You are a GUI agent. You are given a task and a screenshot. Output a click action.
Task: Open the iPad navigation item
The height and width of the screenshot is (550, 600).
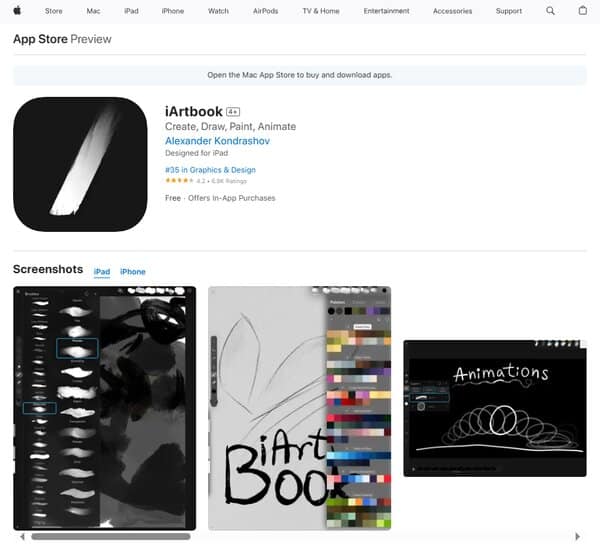[x=131, y=11]
